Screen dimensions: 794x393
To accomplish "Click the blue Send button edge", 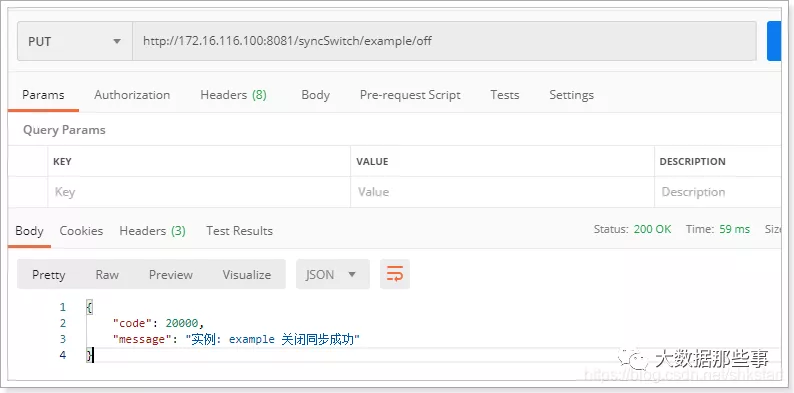I will (x=774, y=41).
